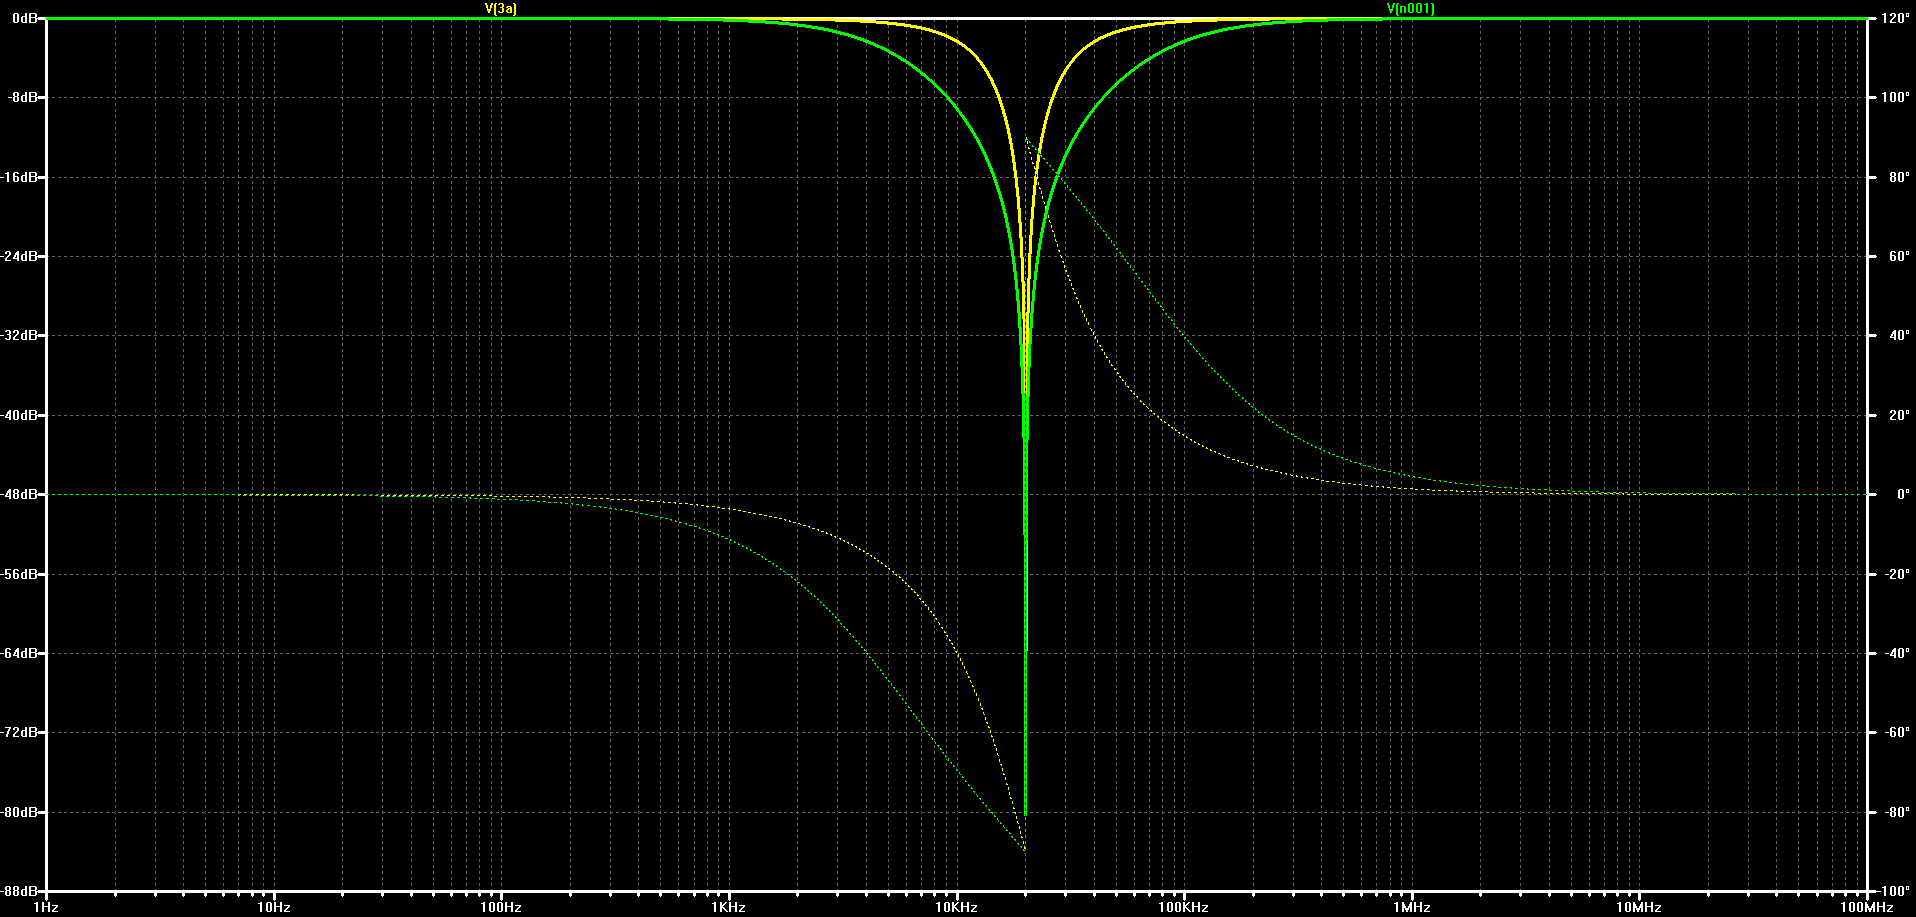Click the -48dB magnitude axis label

click(x=21, y=494)
